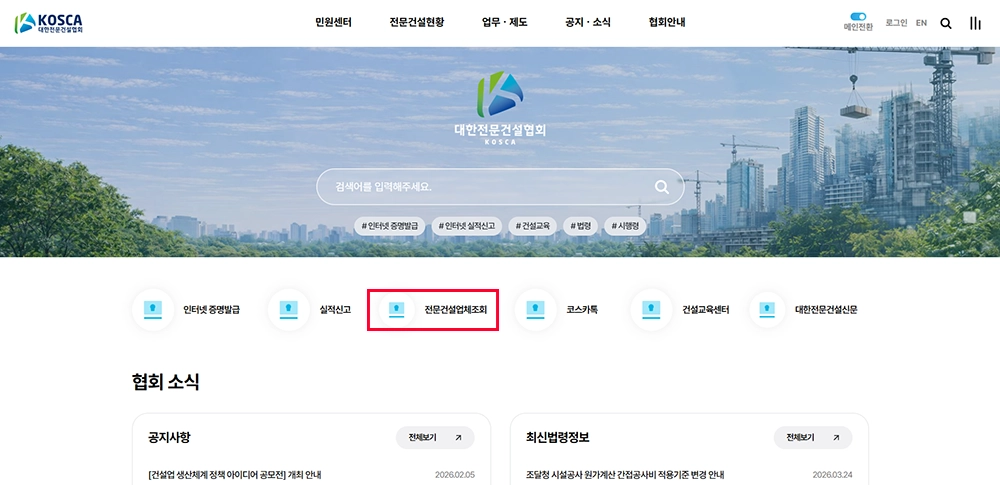Click the hero search input field
Screen dimensions: 1000x485
[x=501, y=187]
